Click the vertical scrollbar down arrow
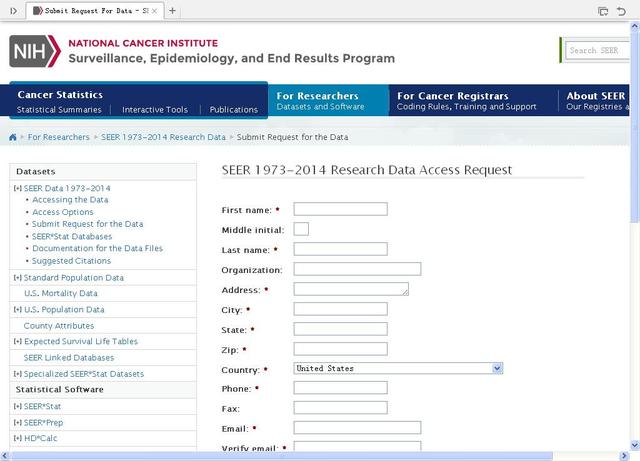 pyautogui.click(x=635, y=445)
